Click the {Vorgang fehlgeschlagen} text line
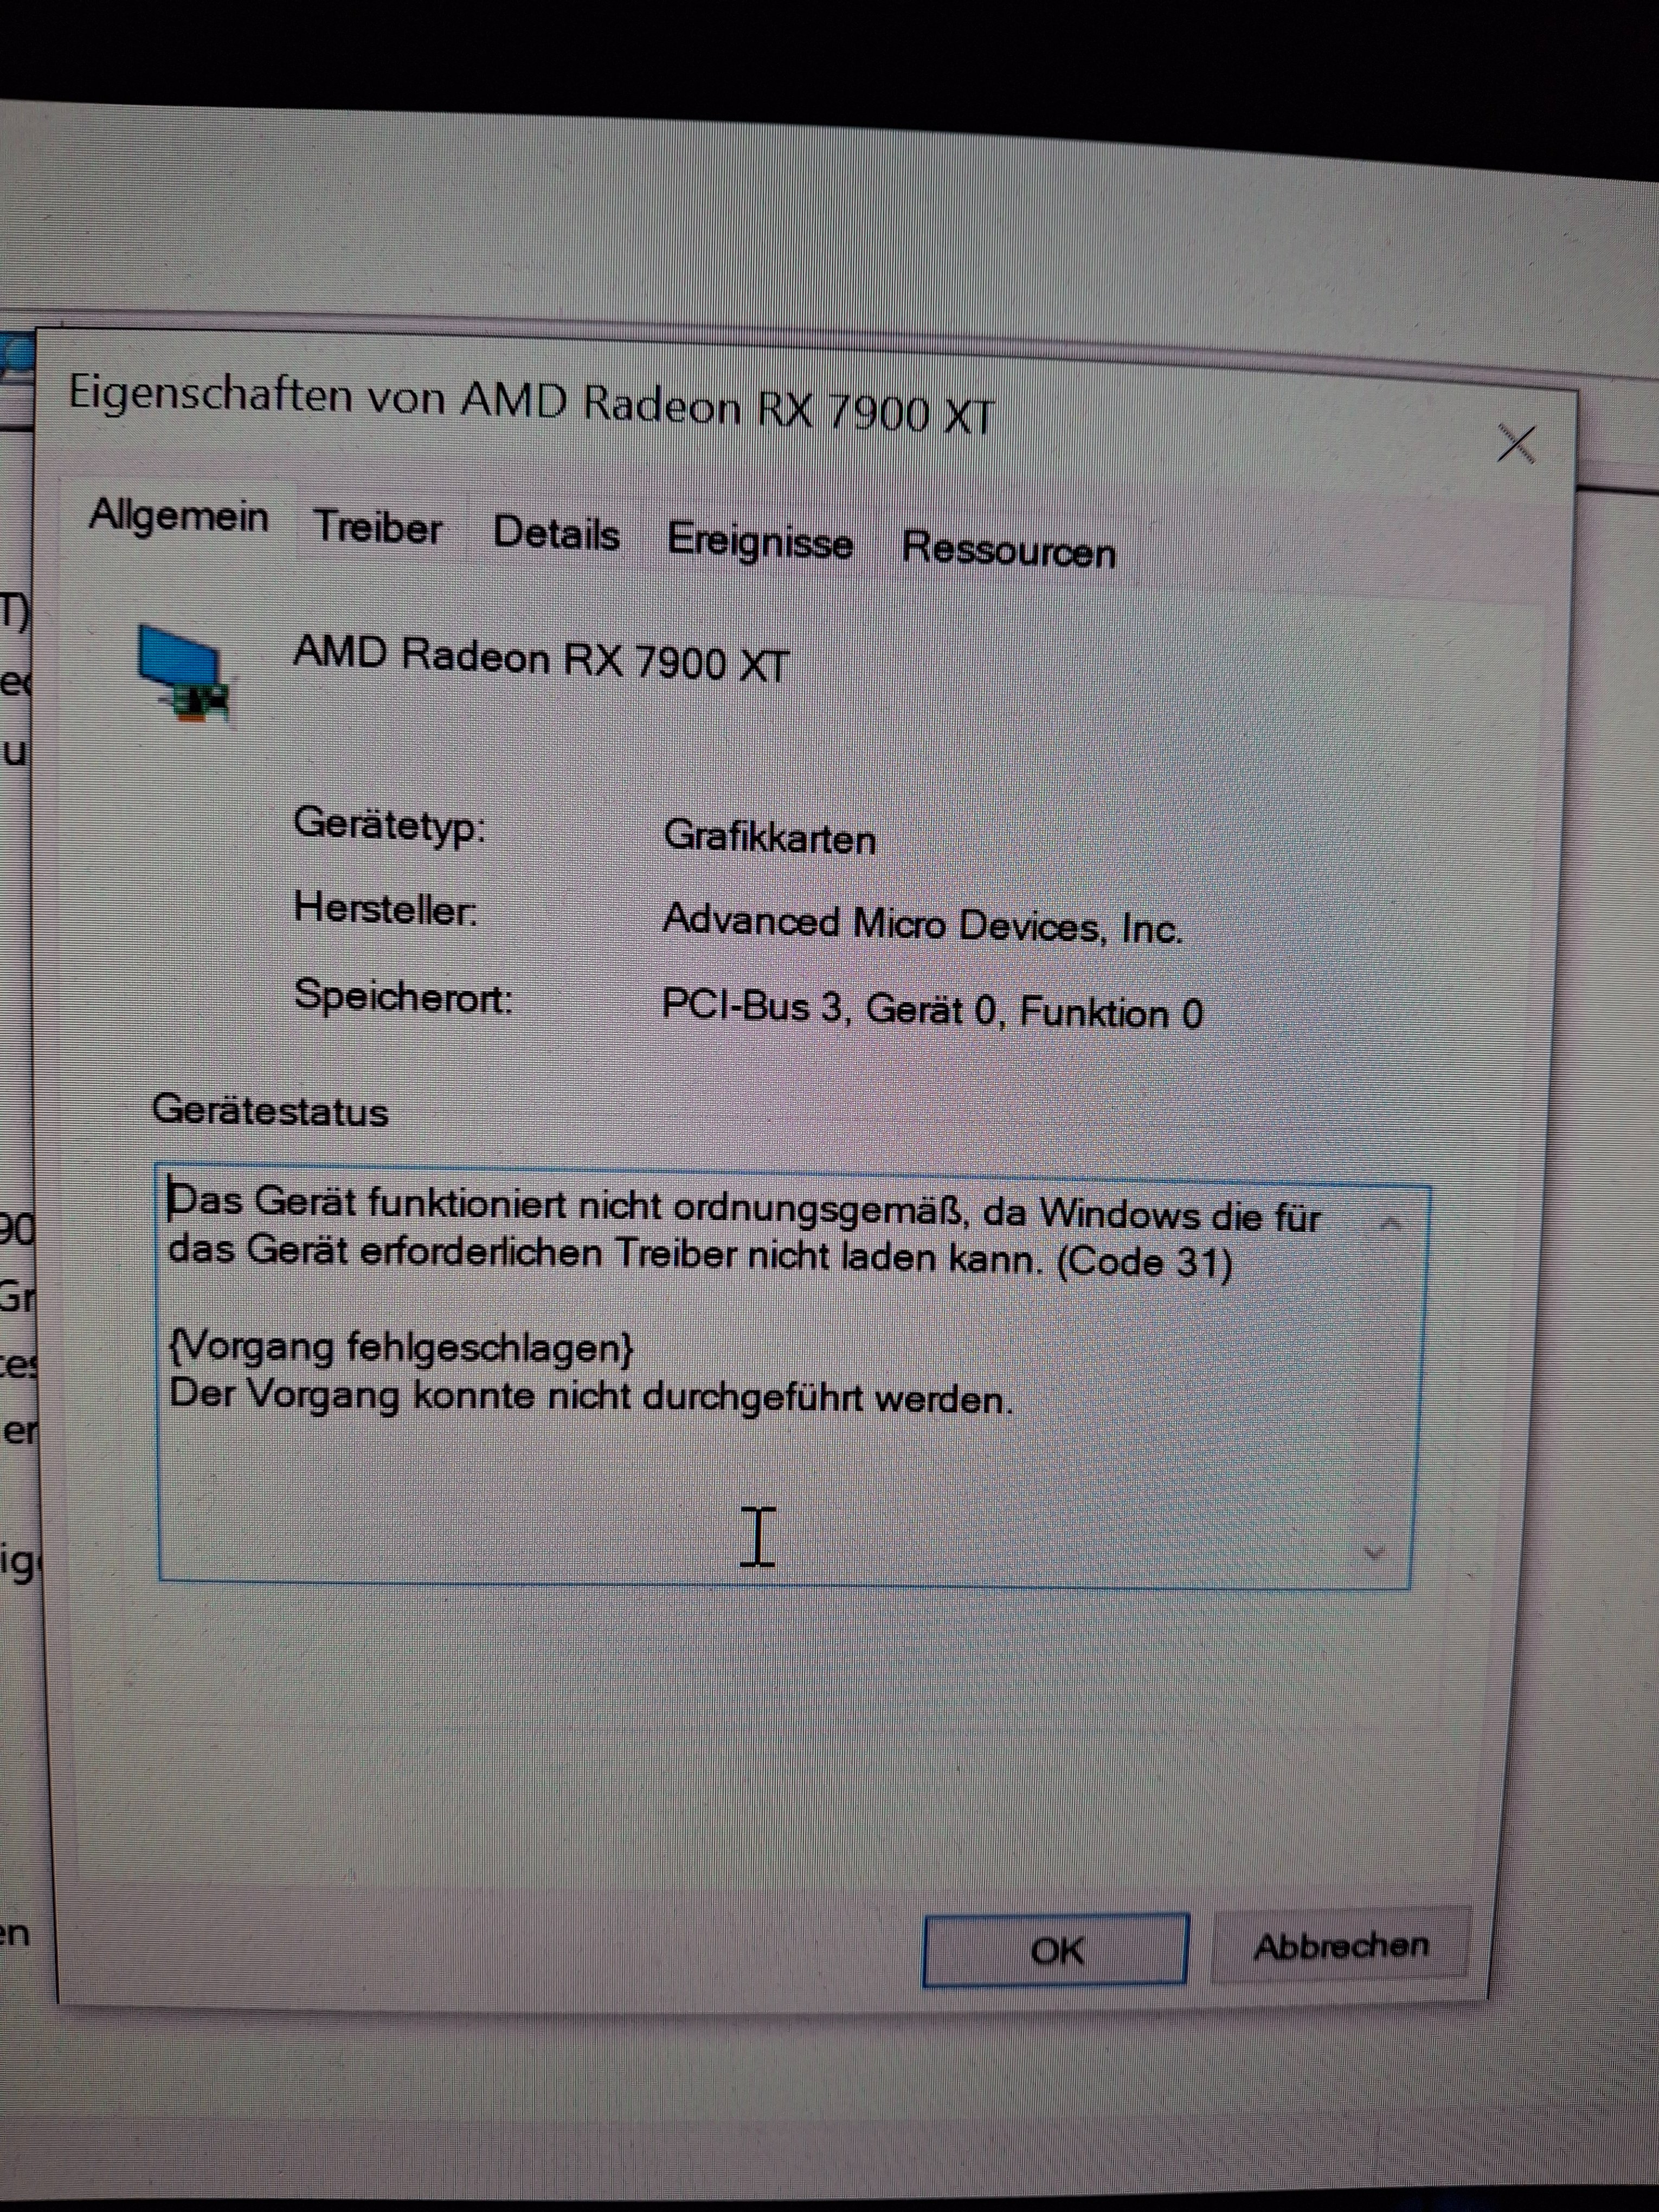The width and height of the screenshot is (1659, 2212). tap(400, 1348)
